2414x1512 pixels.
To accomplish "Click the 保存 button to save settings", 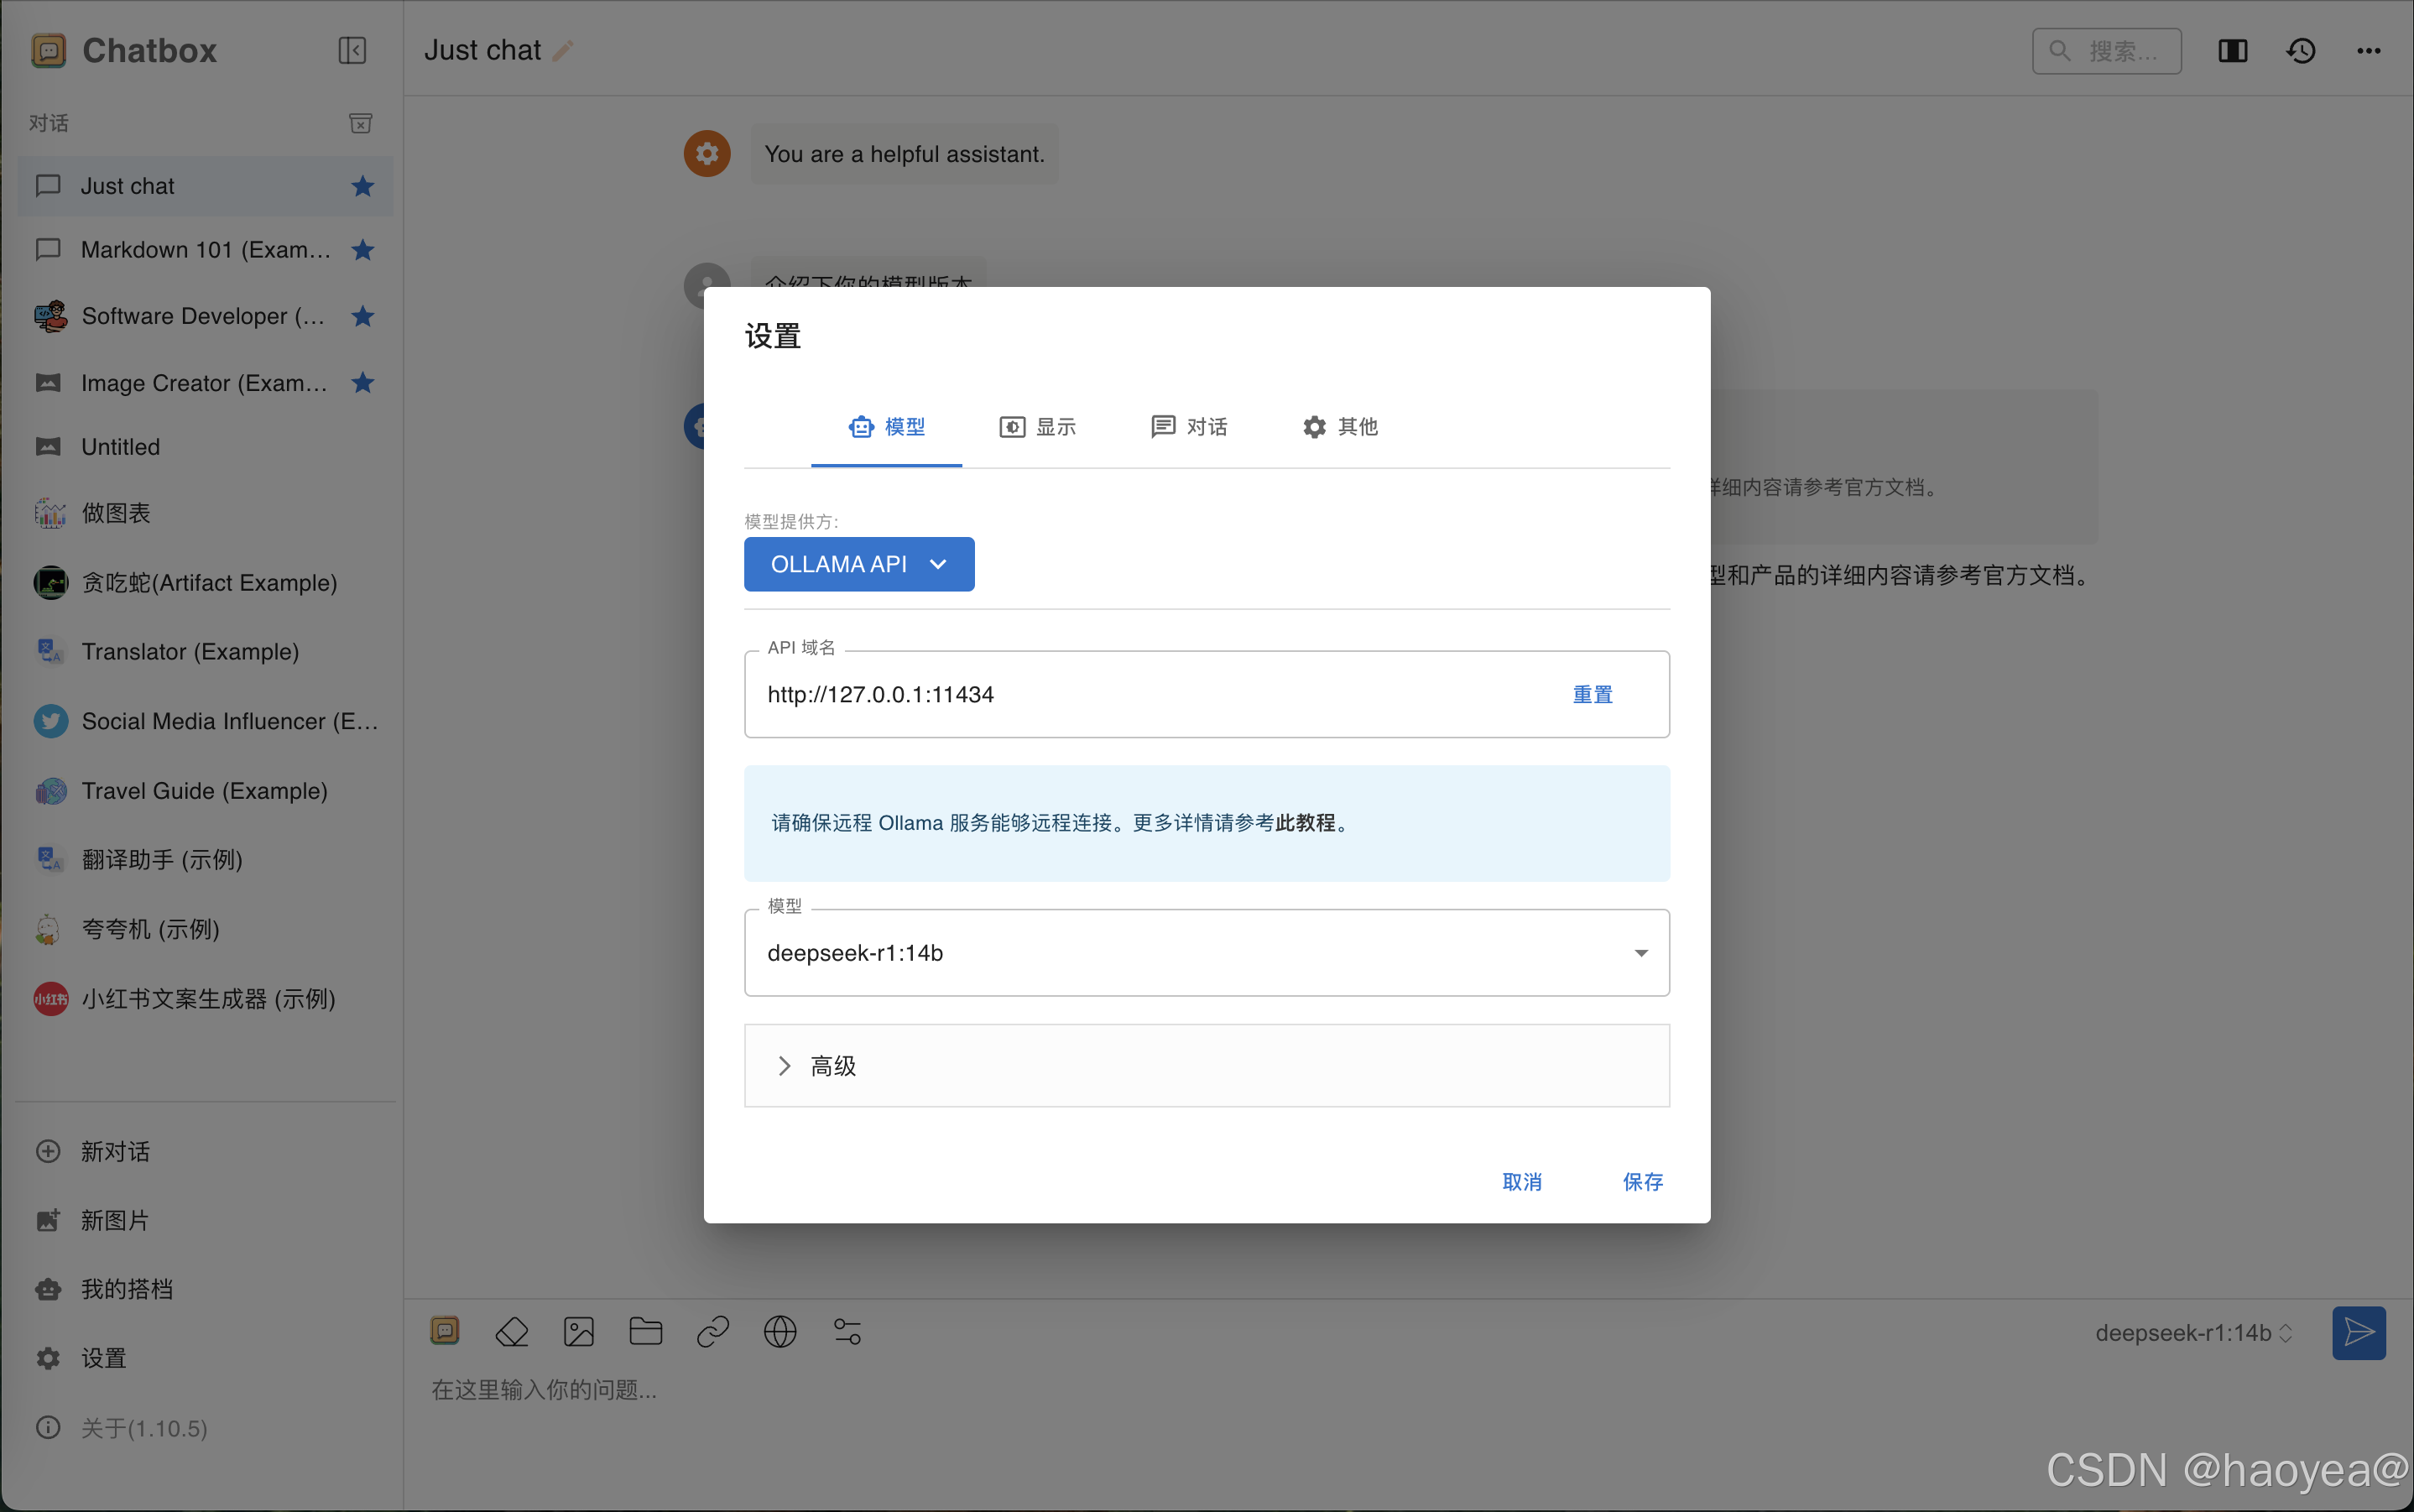I will [1643, 1182].
